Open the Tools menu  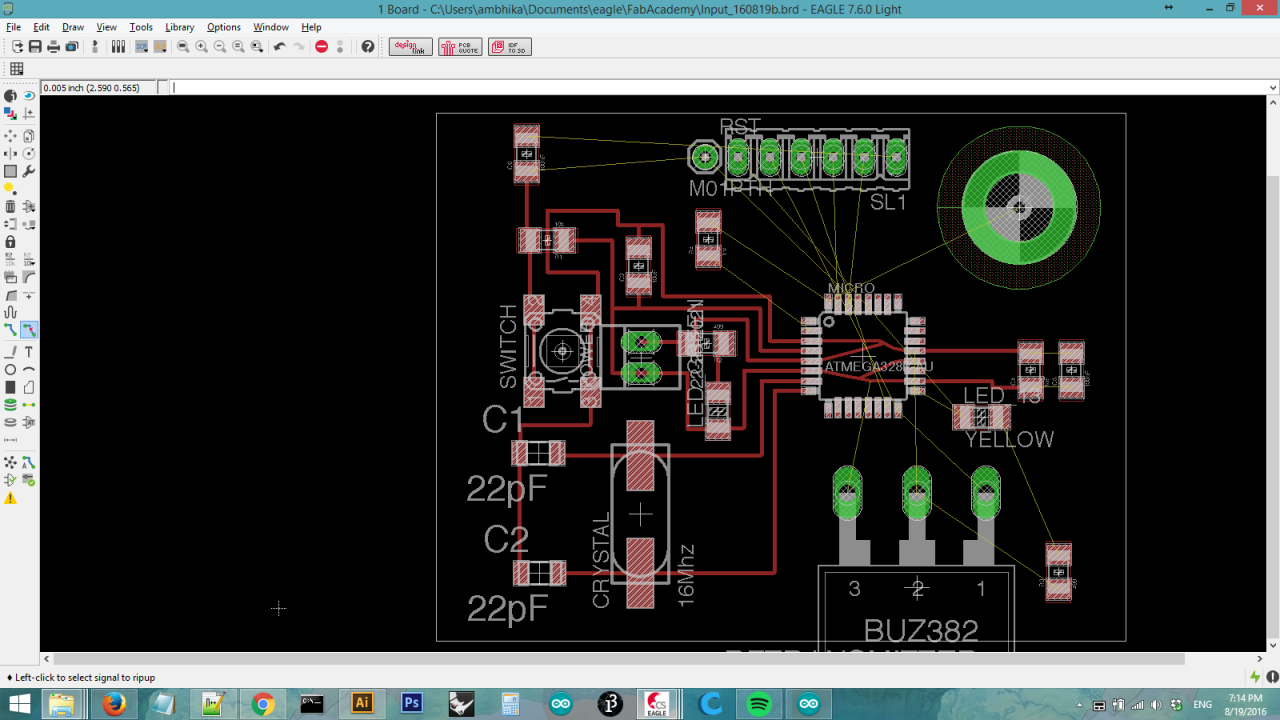click(141, 27)
